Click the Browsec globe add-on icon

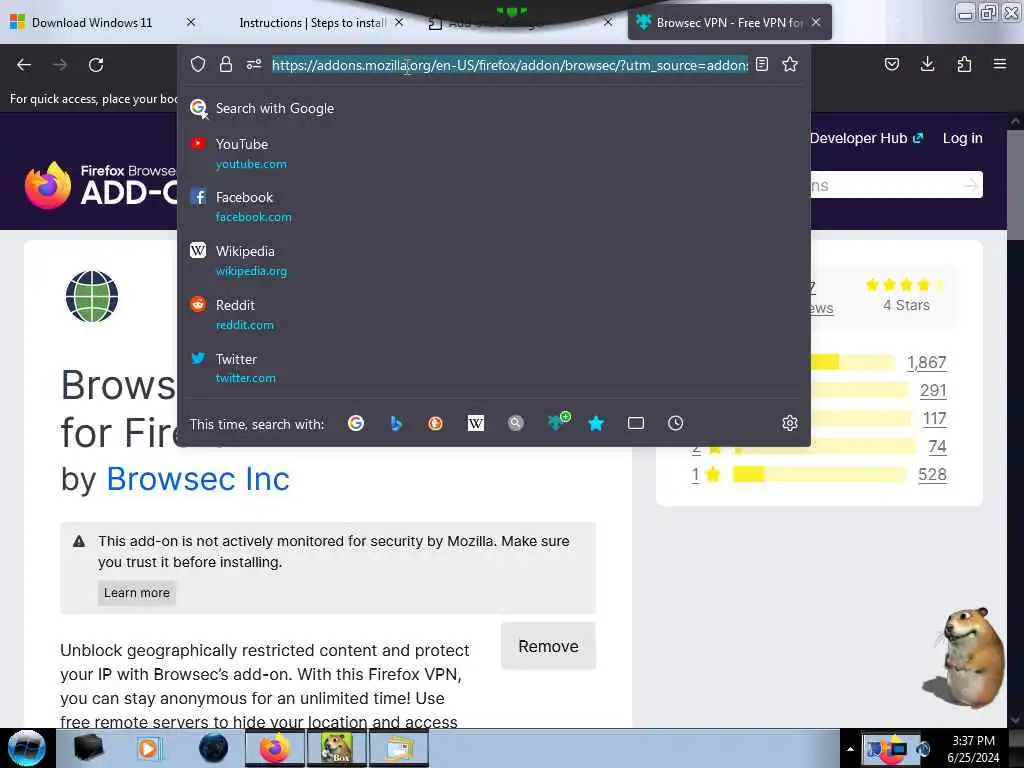[92, 296]
